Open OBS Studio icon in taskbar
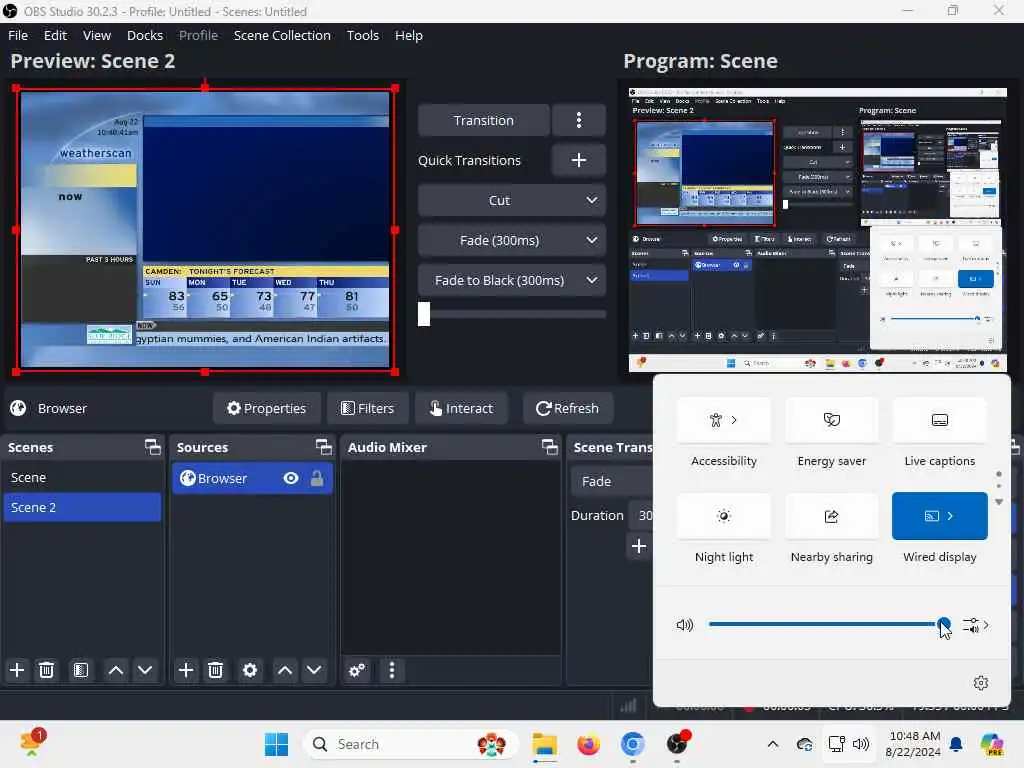This screenshot has width=1024, height=768. (677, 744)
